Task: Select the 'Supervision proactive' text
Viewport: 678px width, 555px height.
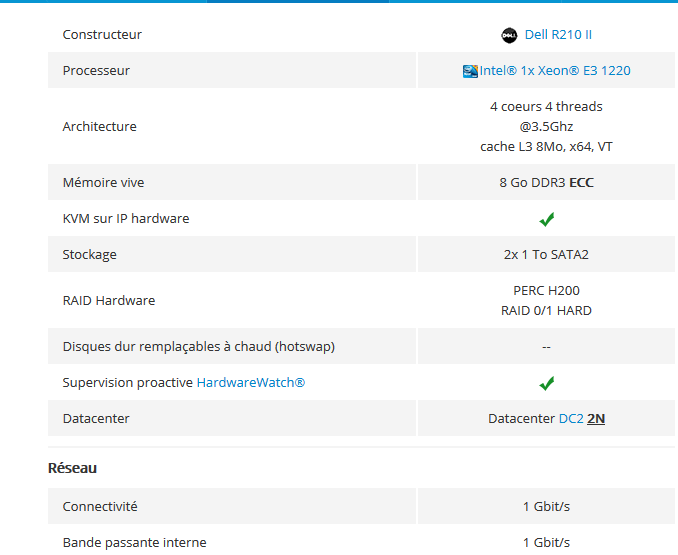Action: [x=128, y=383]
